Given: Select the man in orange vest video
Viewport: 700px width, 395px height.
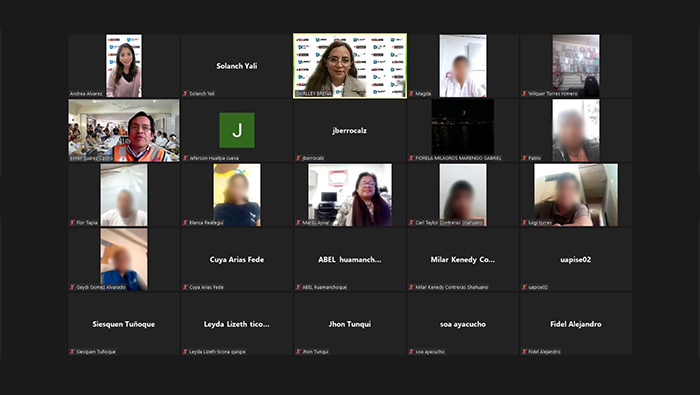Looking at the screenshot, I should click(124, 130).
